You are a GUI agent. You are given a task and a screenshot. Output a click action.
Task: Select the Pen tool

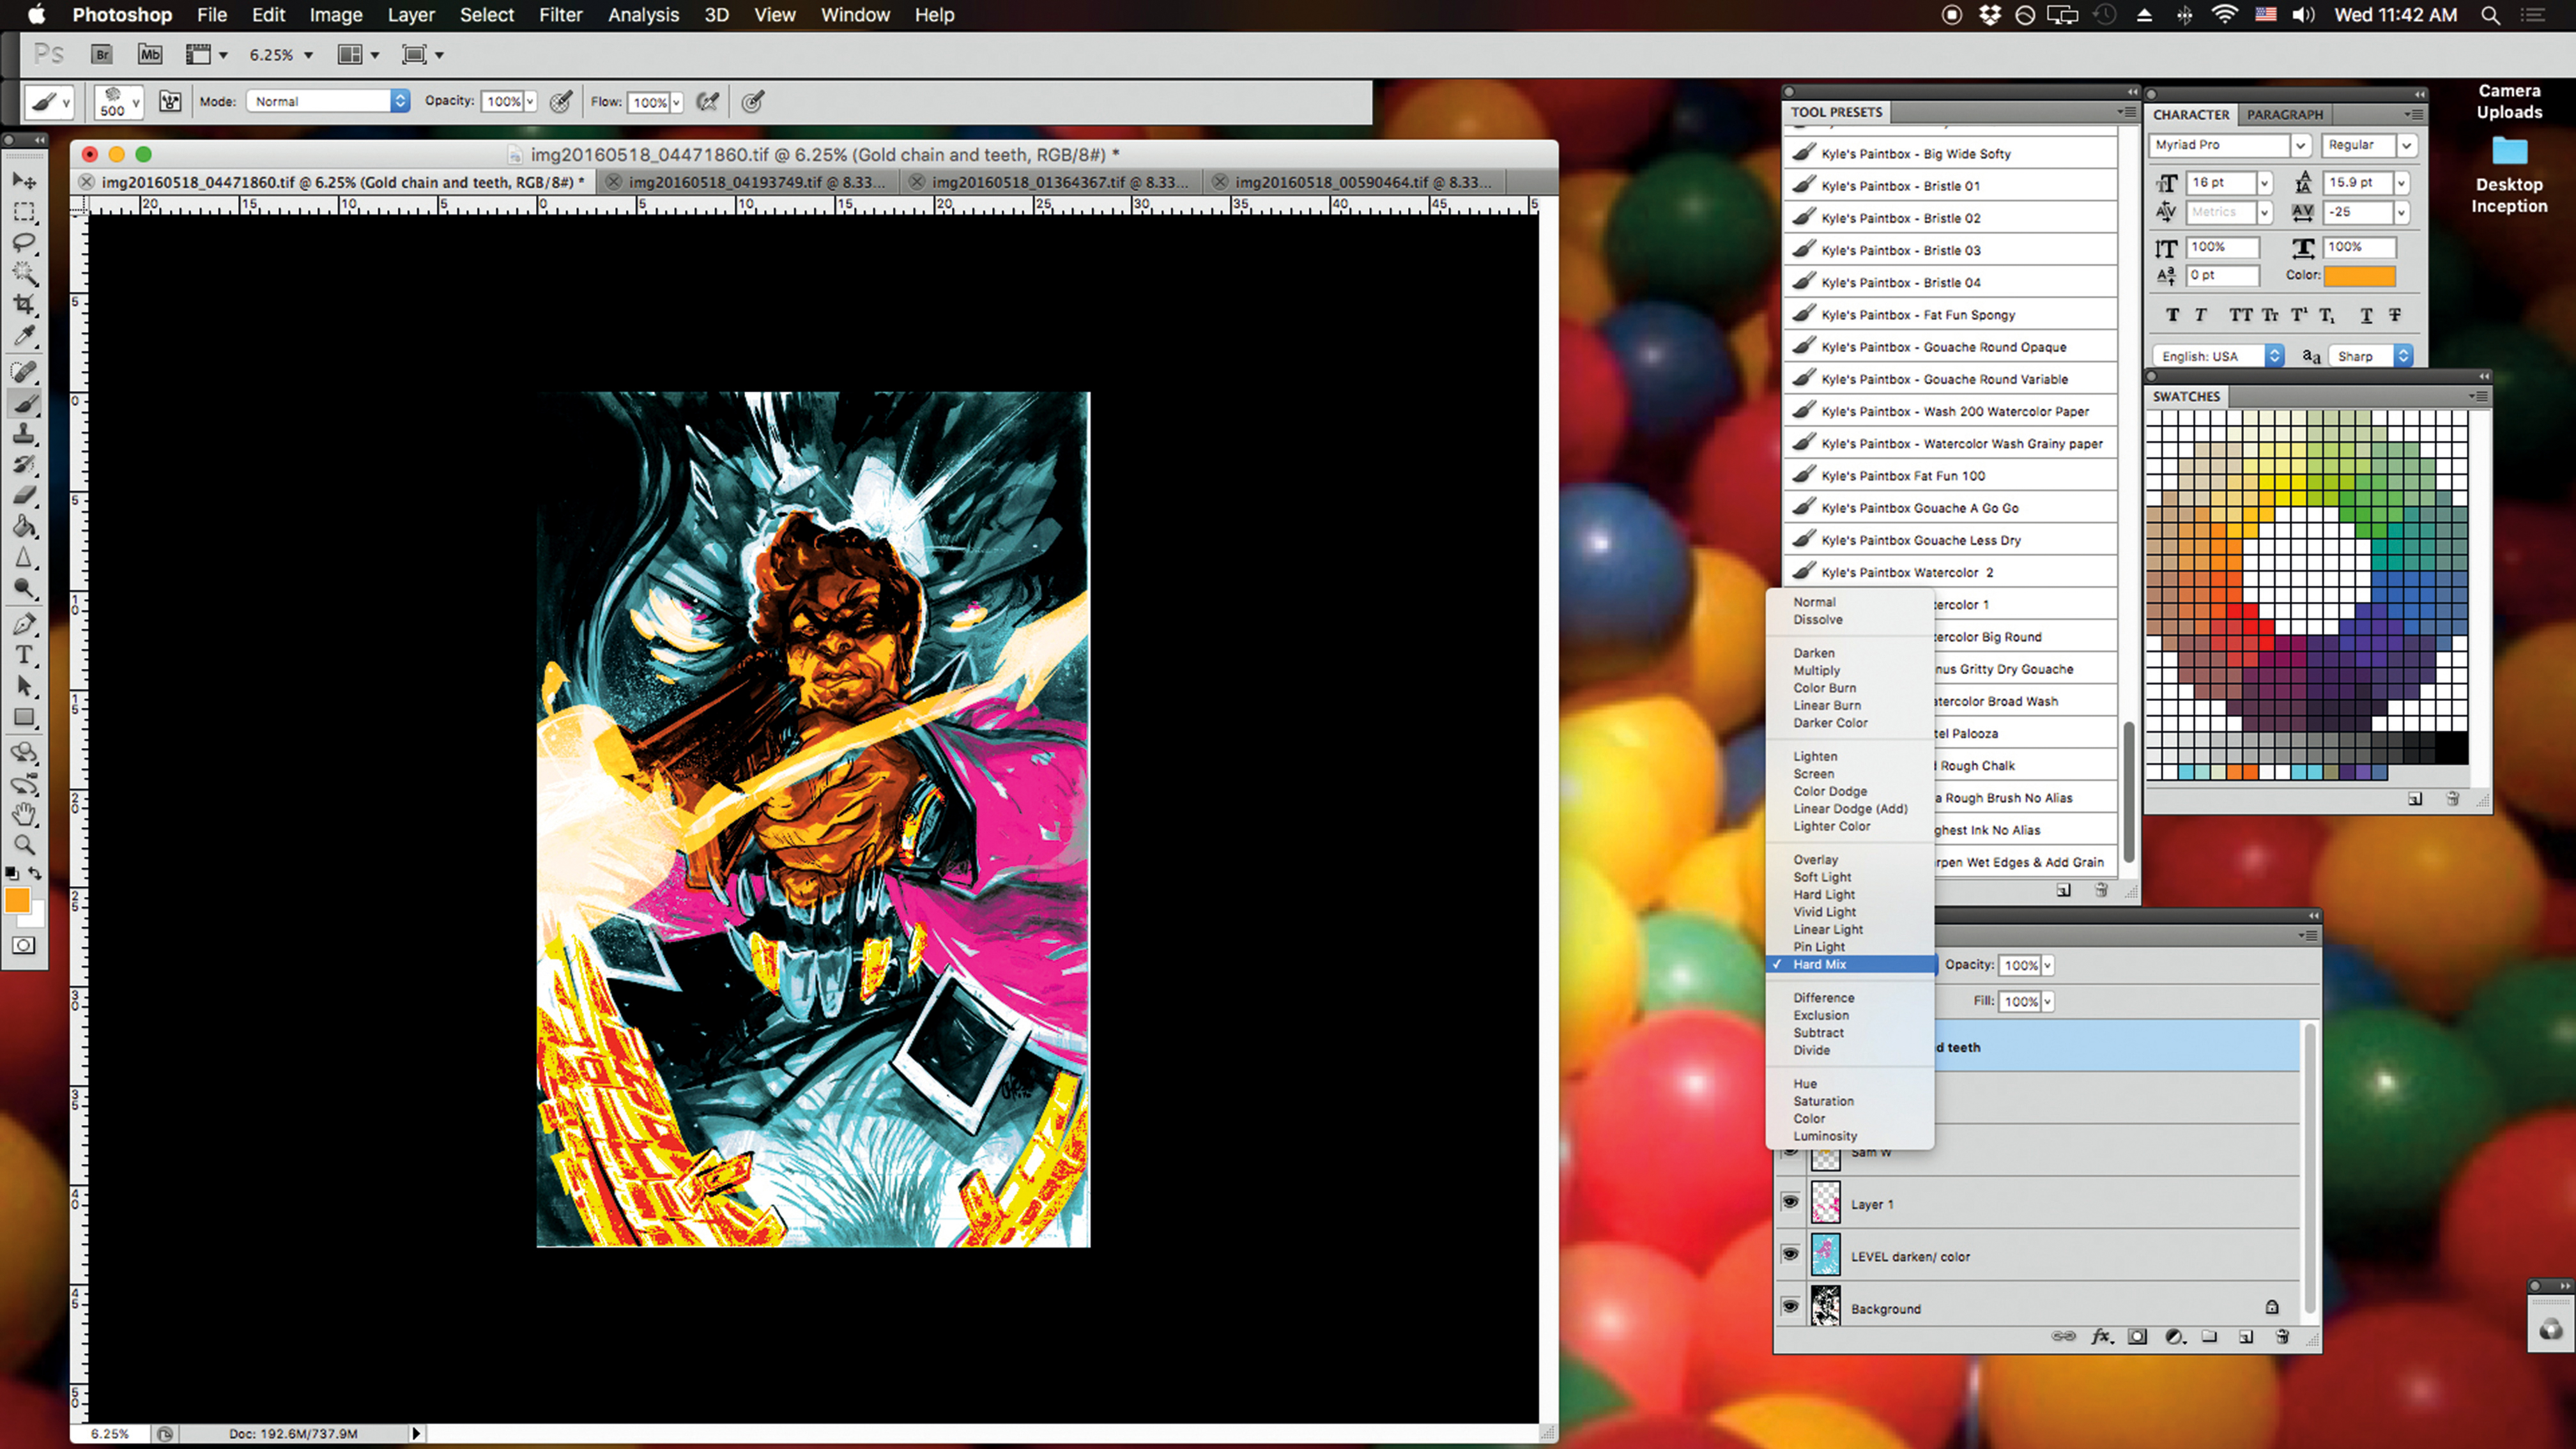pyautogui.click(x=24, y=625)
